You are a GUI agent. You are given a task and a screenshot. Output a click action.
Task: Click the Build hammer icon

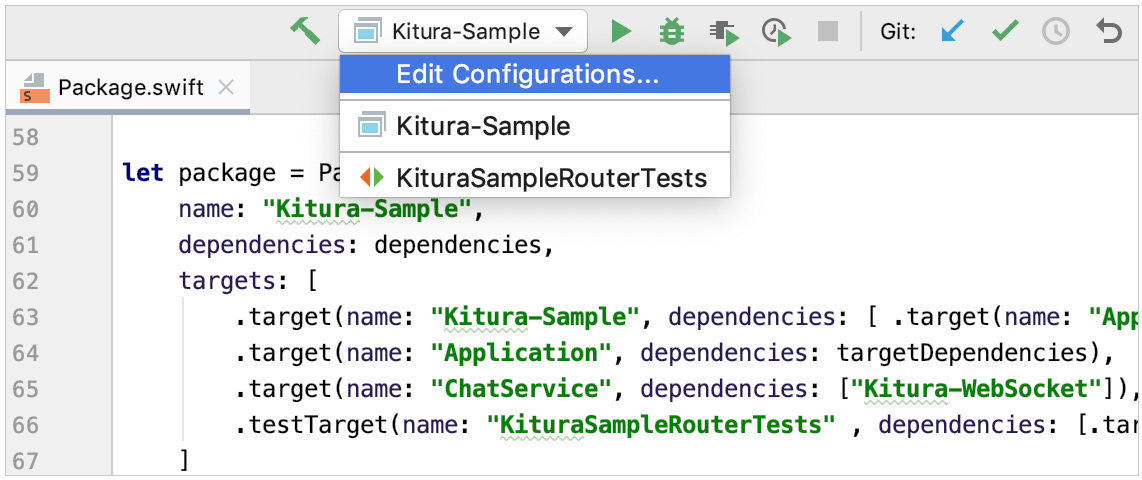coord(305,31)
